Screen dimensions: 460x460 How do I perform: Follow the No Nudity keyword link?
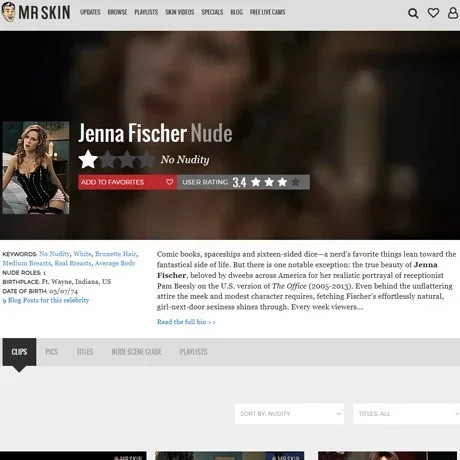point(54,254)
